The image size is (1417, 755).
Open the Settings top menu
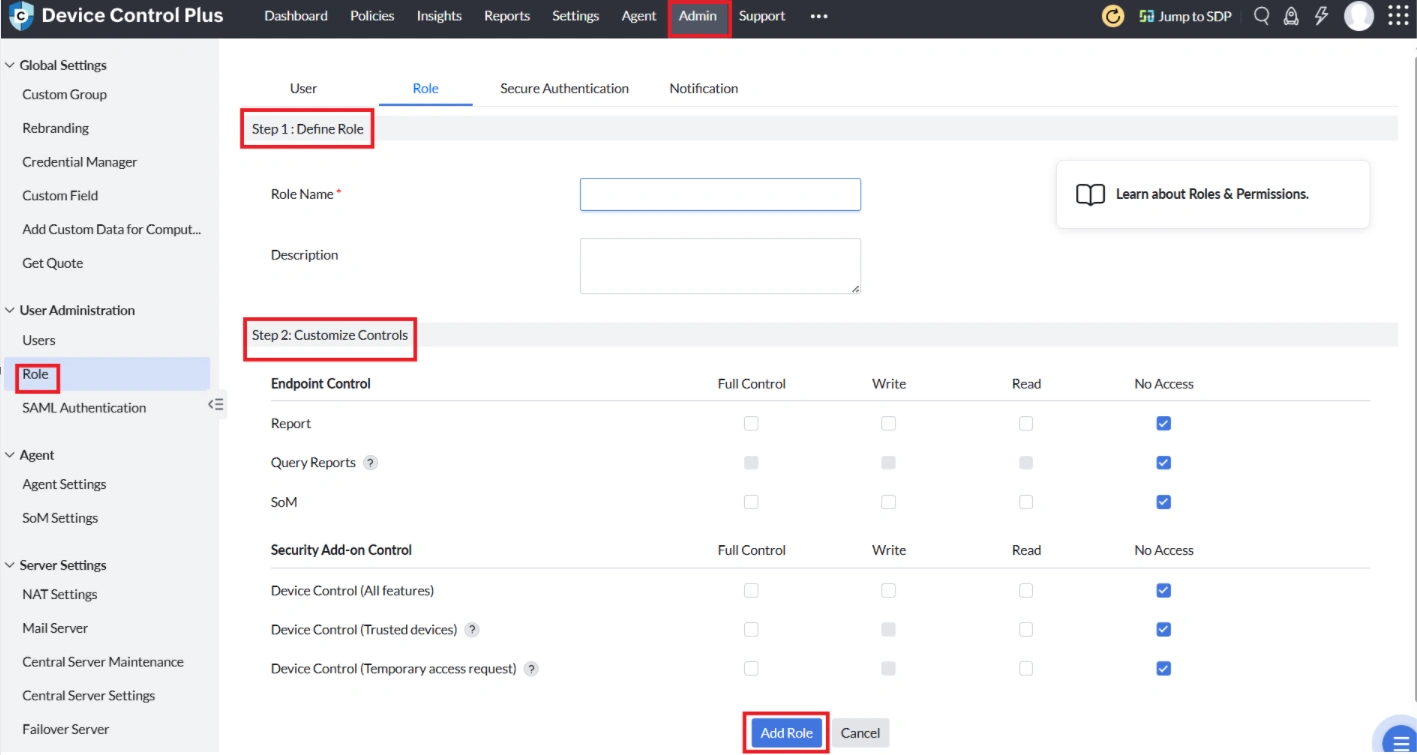pos(575,16)
